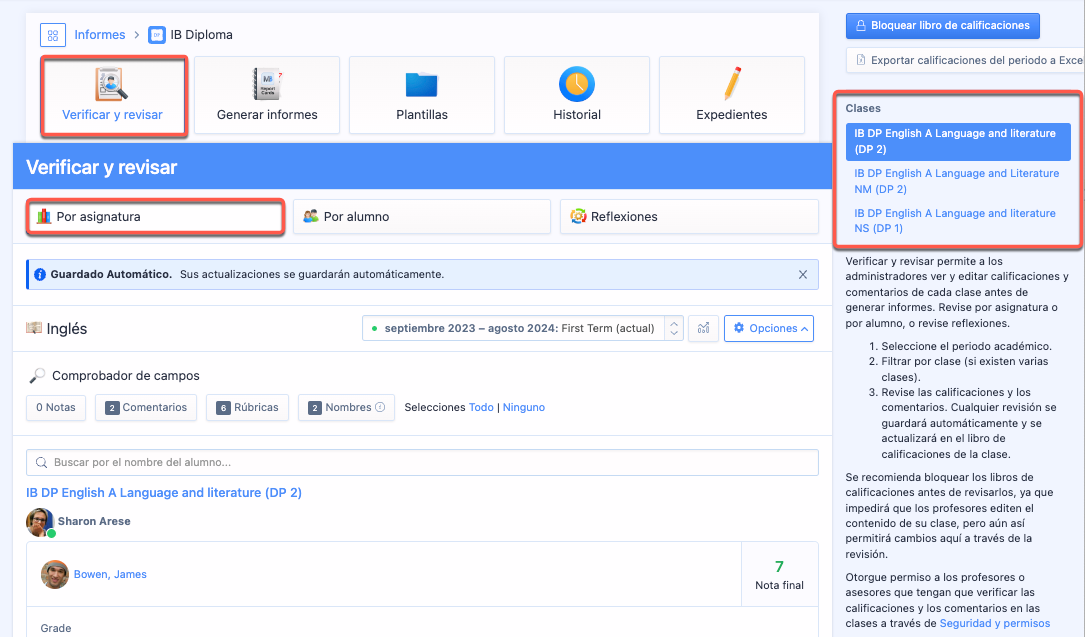Open Historial clock icon
The image size is (1085, 637).
click(577, 84)
